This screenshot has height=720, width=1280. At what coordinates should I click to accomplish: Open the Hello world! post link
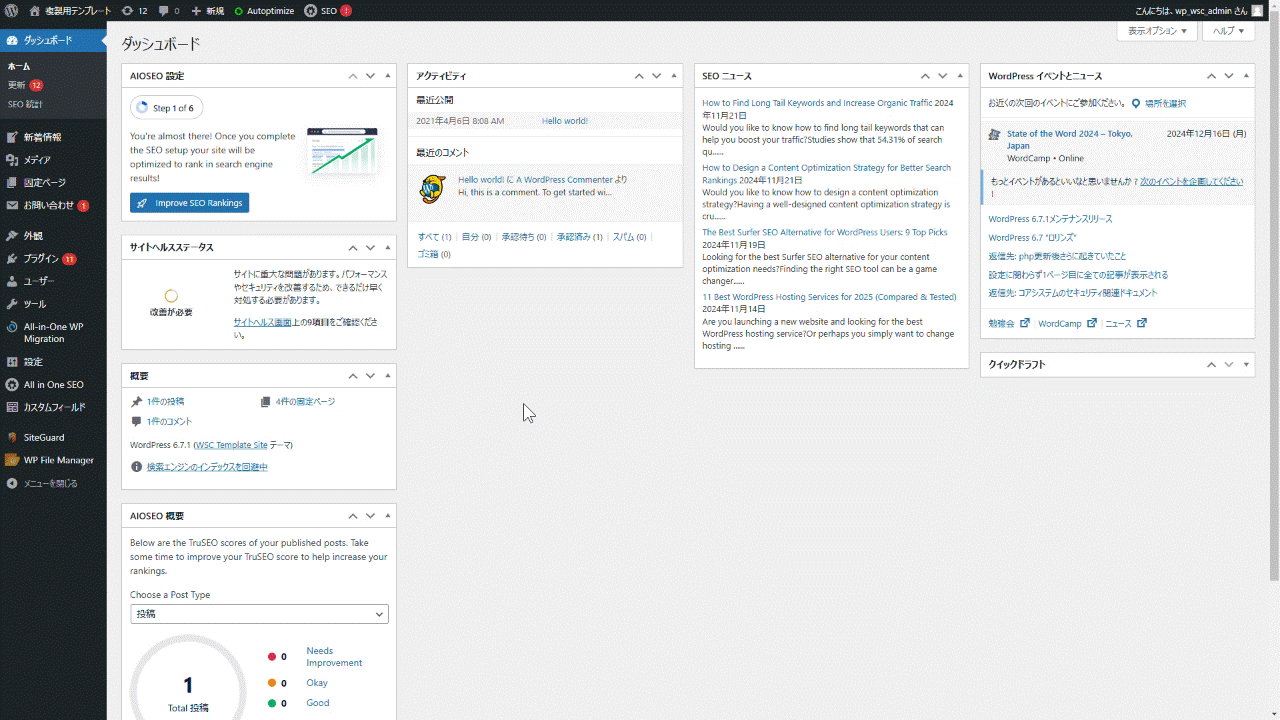point(565,121)
